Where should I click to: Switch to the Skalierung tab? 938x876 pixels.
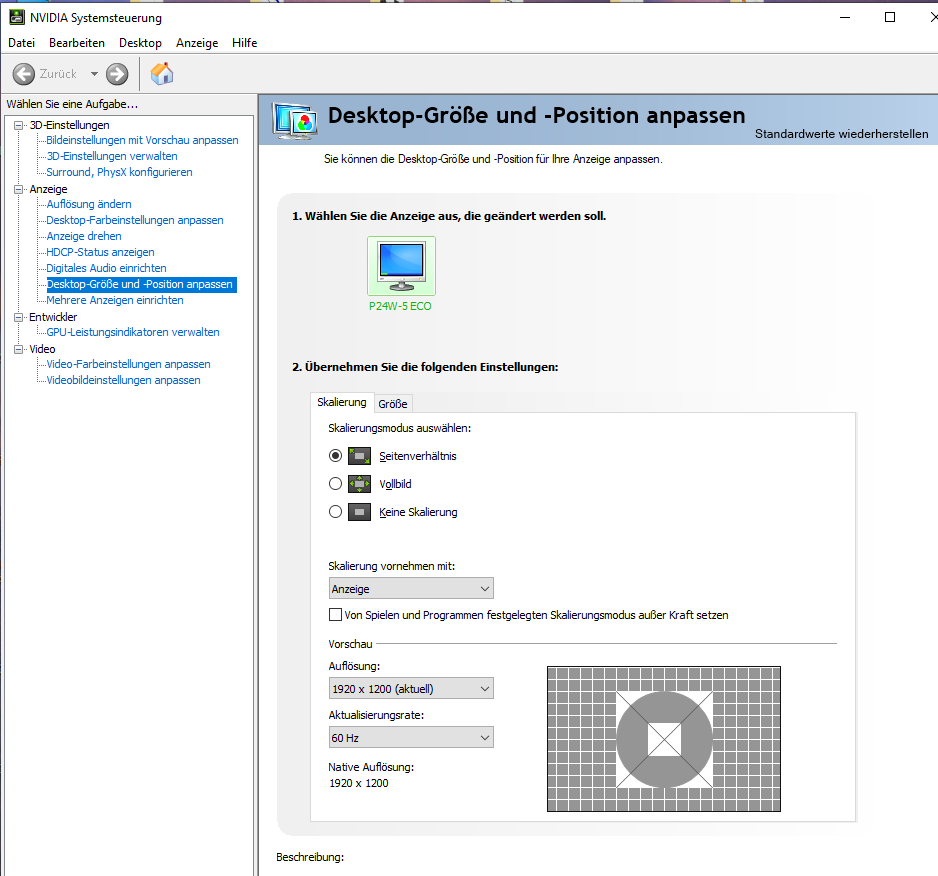(x=342, y=402)
